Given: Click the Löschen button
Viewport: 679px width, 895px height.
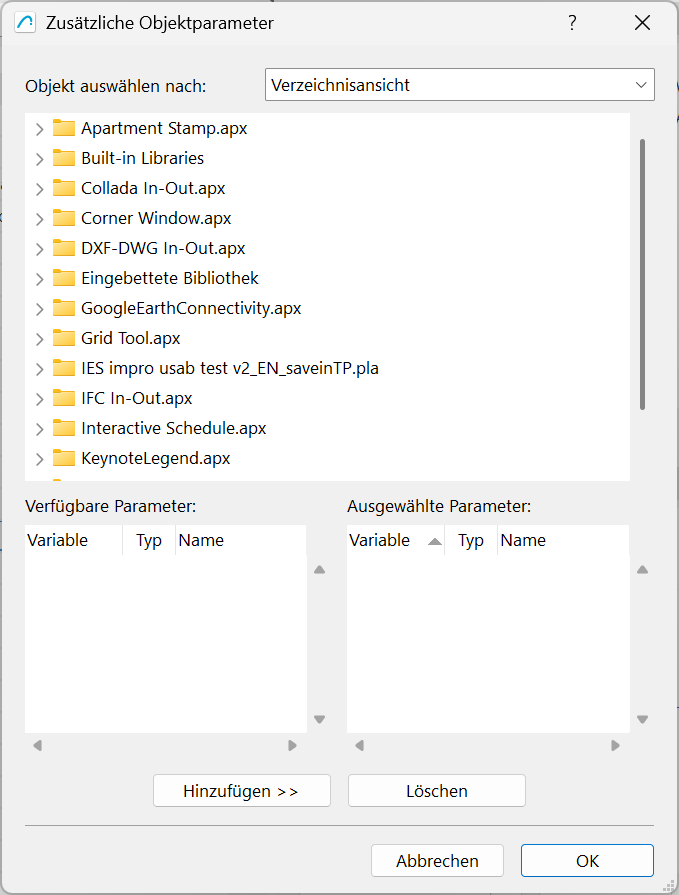Looking at the screenshot, I should 436,790.
